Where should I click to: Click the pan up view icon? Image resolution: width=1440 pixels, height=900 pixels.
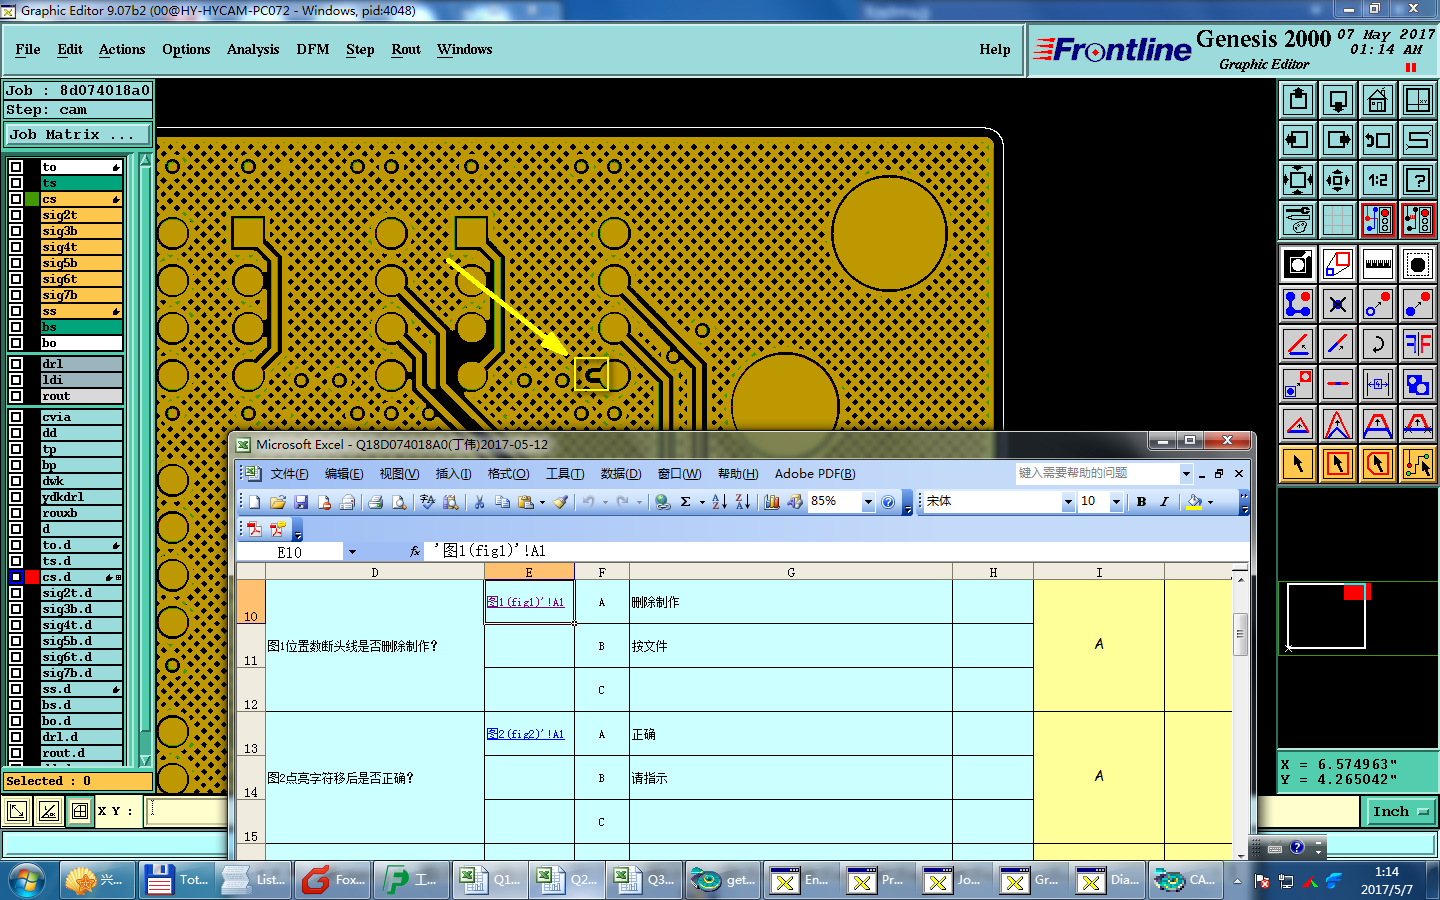[1298, 100]
